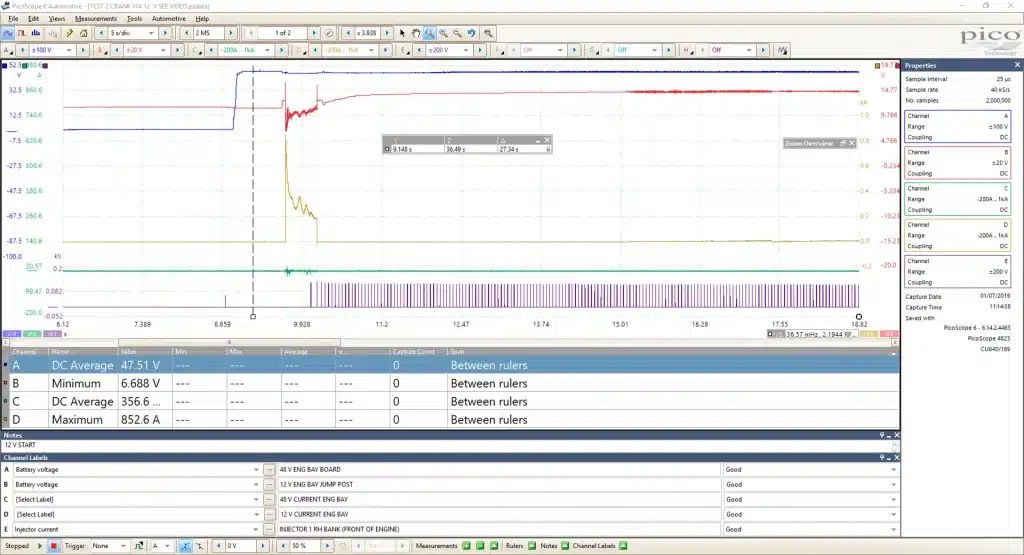Click the home setup icon
The image size is (1024, 555).
(84, 33)
